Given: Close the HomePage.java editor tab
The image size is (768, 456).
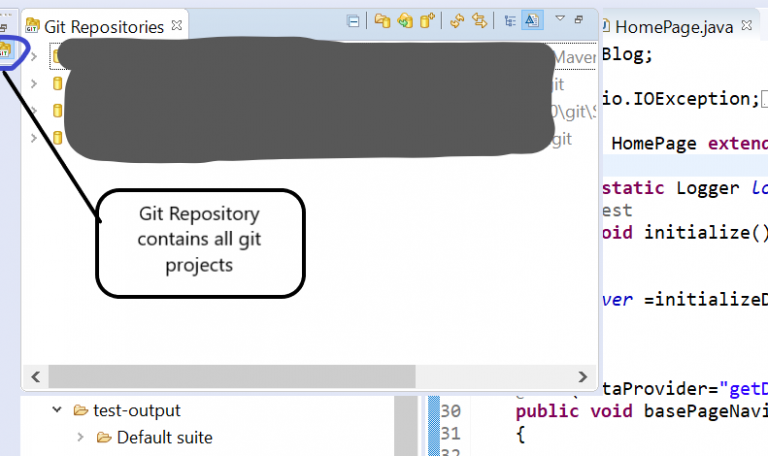Looking at the screenshot, I should click(x=747, y=25).
